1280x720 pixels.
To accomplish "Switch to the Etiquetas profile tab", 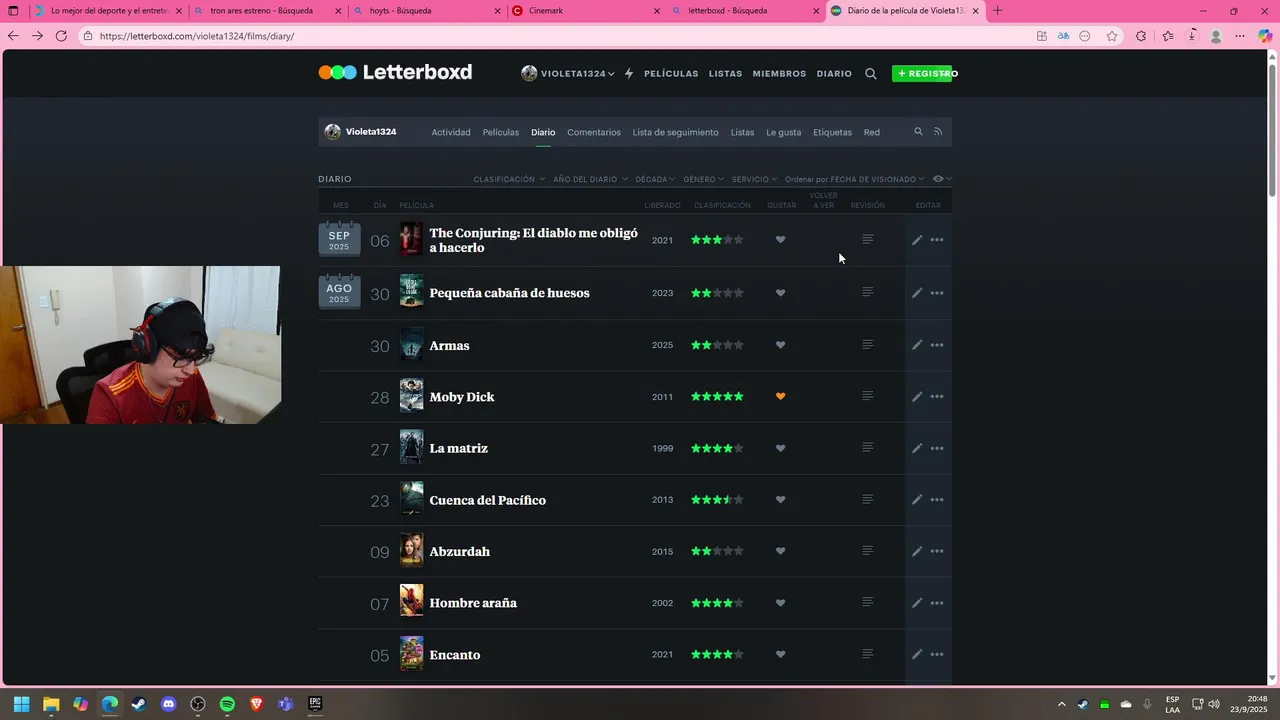I will tap(832, 132).
